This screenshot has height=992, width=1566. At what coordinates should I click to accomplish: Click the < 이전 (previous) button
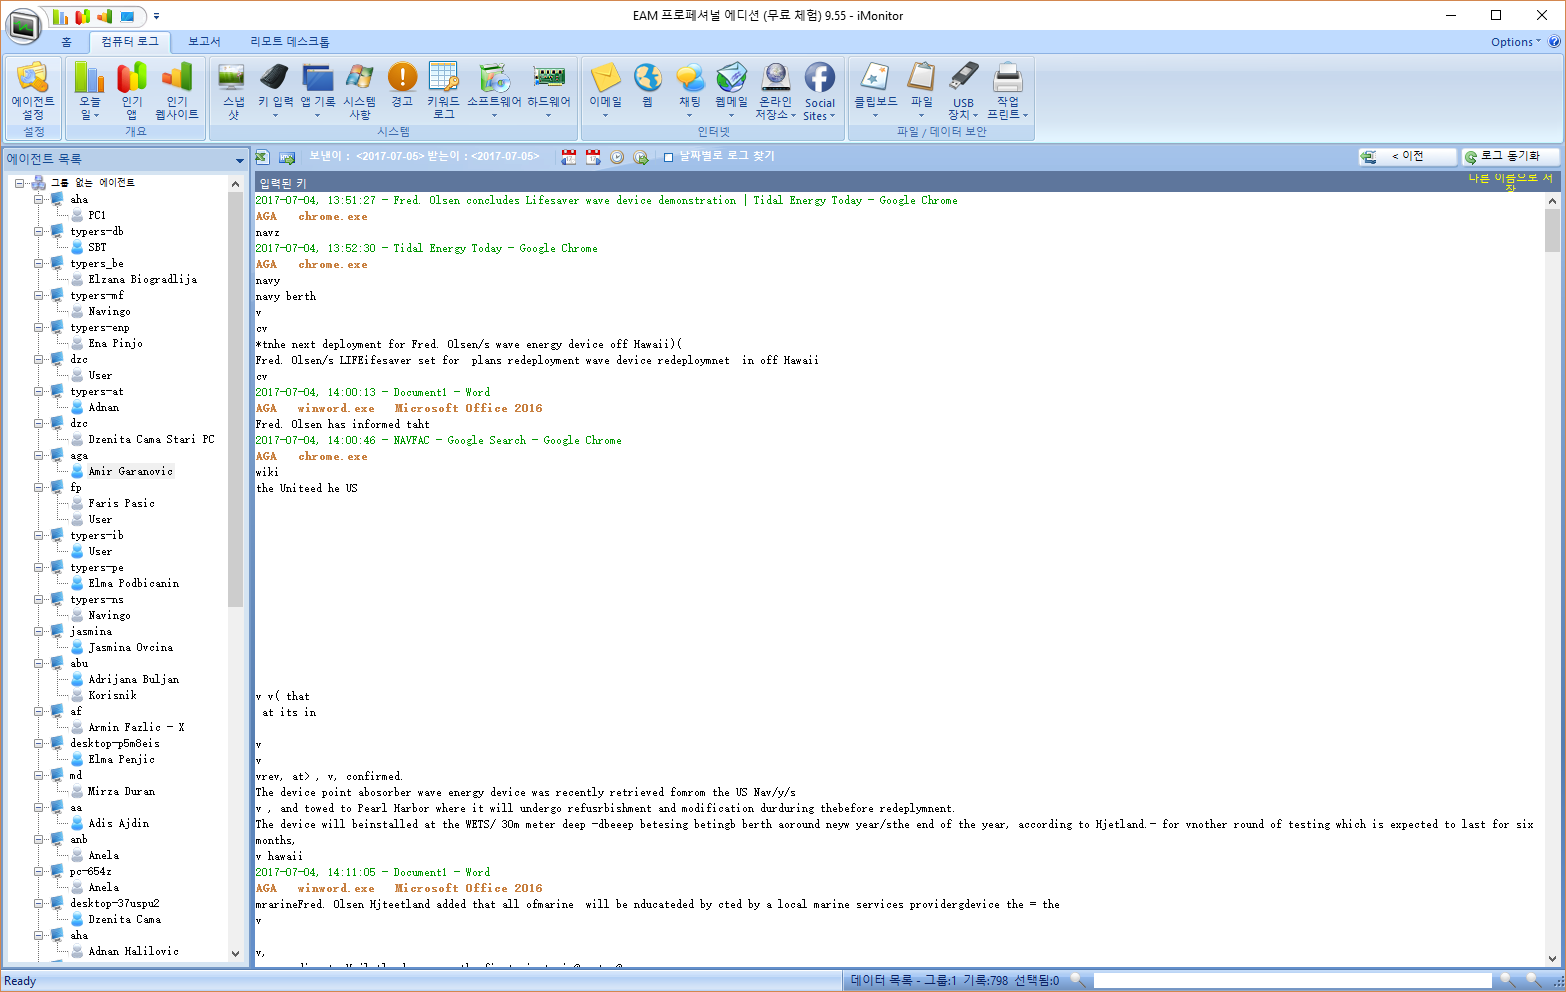1407,157
